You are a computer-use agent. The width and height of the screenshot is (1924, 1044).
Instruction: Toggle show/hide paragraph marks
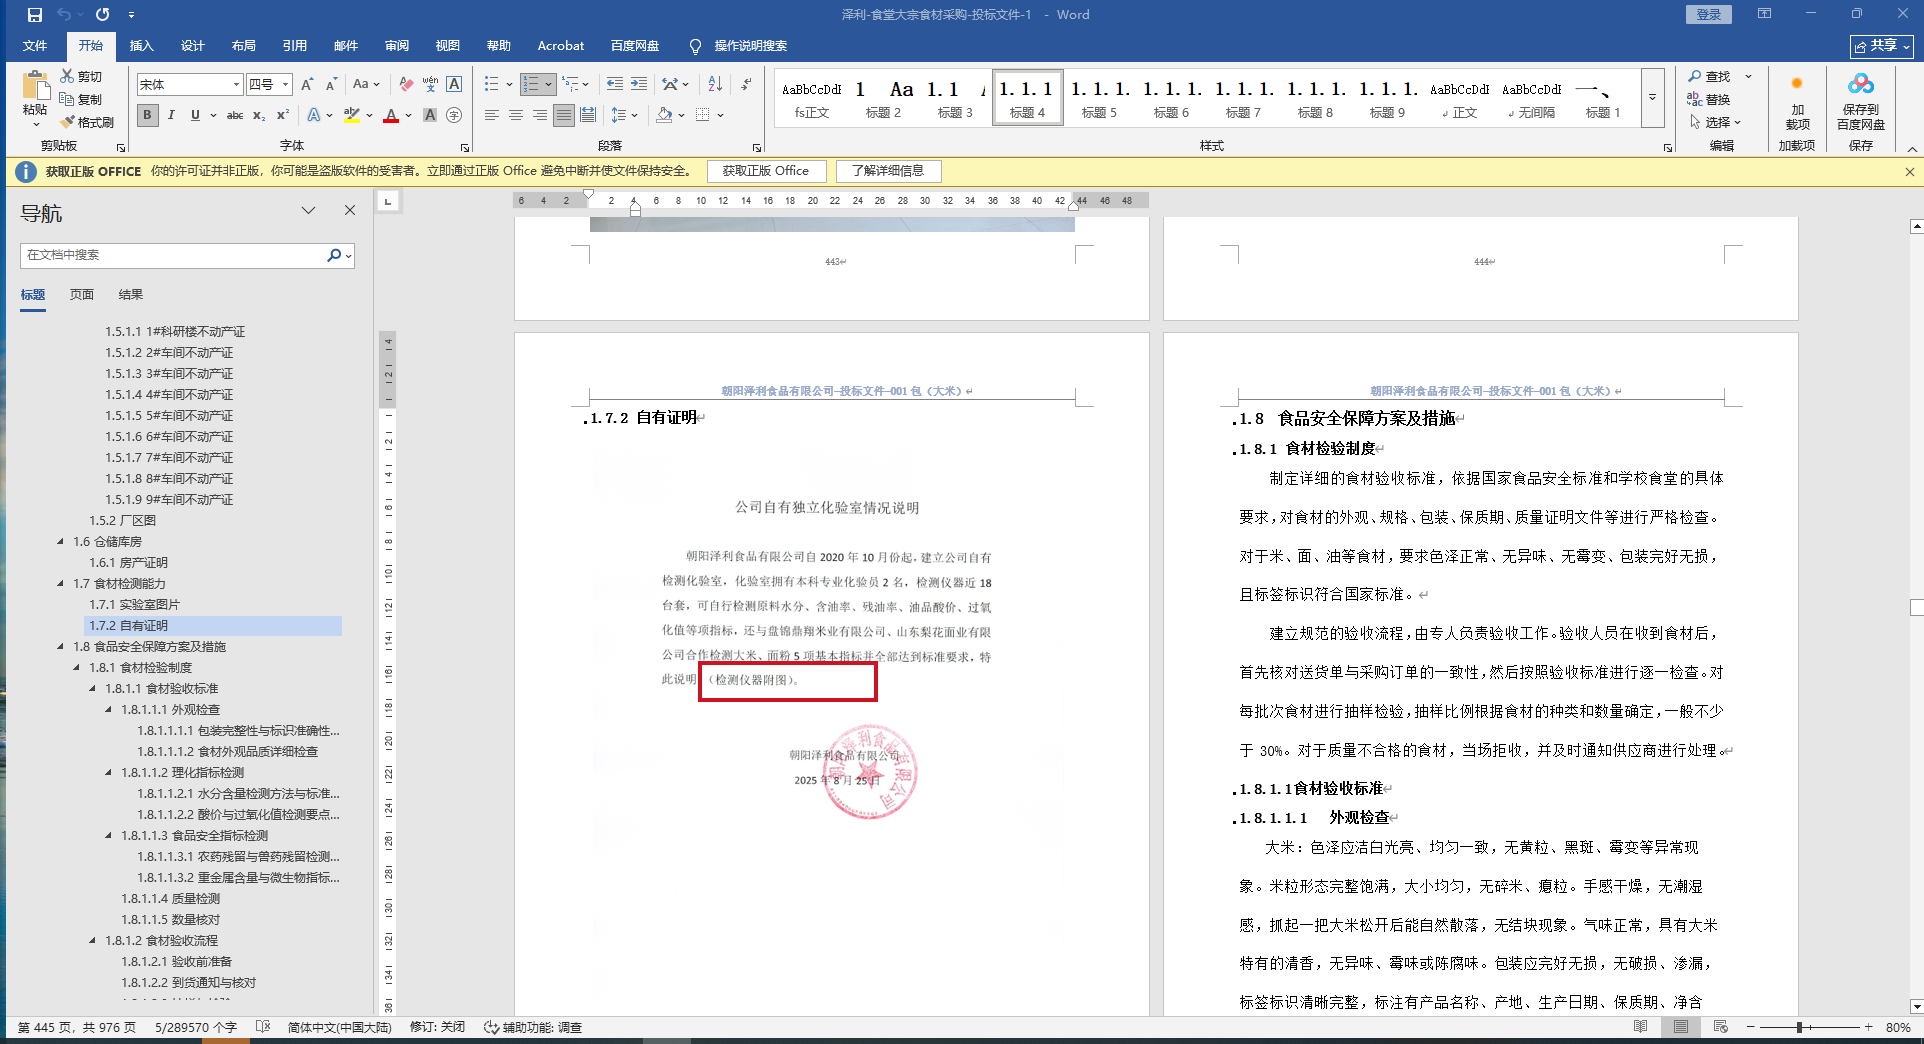coord(746,85)
